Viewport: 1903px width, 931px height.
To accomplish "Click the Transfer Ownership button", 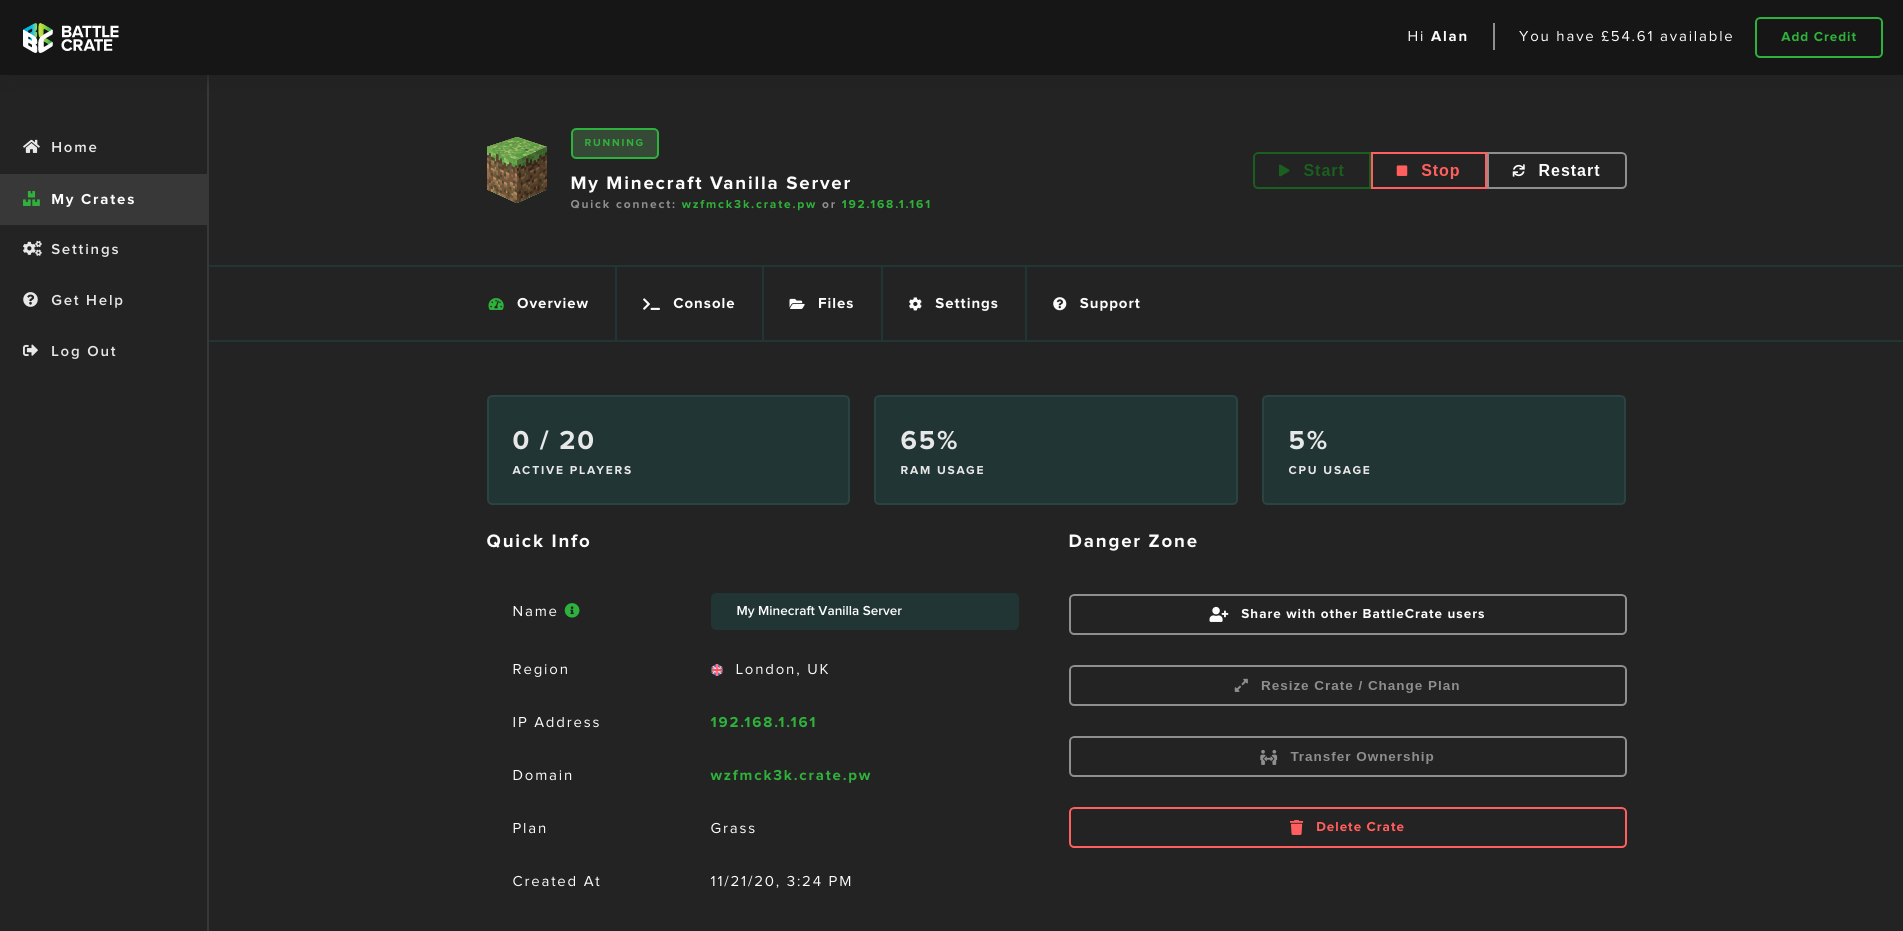I will 1347,757.
